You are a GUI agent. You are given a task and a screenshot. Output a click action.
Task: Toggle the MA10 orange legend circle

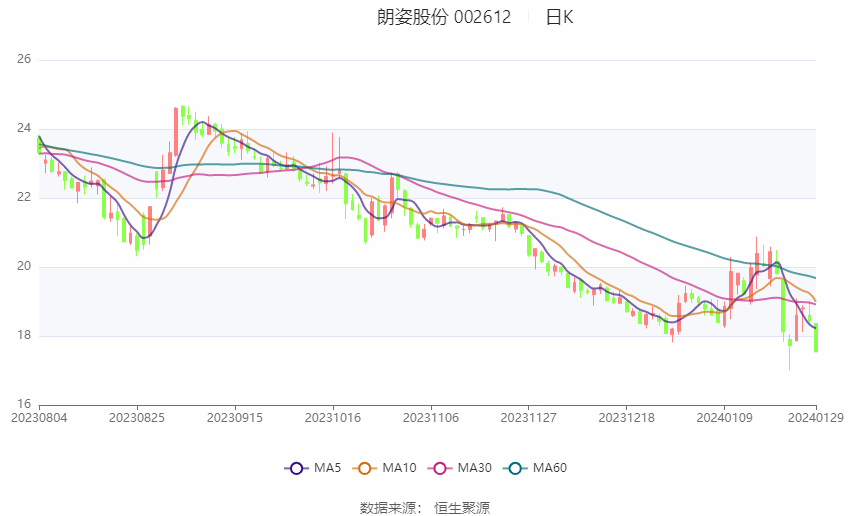coord(364,468)
